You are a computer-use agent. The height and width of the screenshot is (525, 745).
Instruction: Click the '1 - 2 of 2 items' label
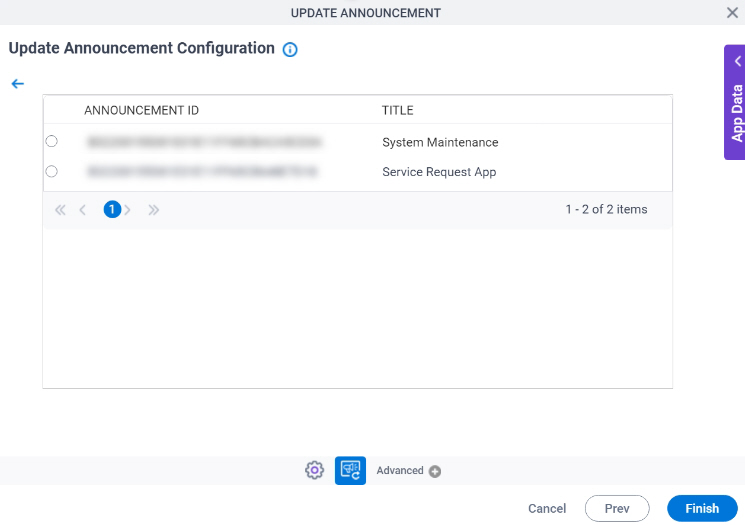coord(606,210)
